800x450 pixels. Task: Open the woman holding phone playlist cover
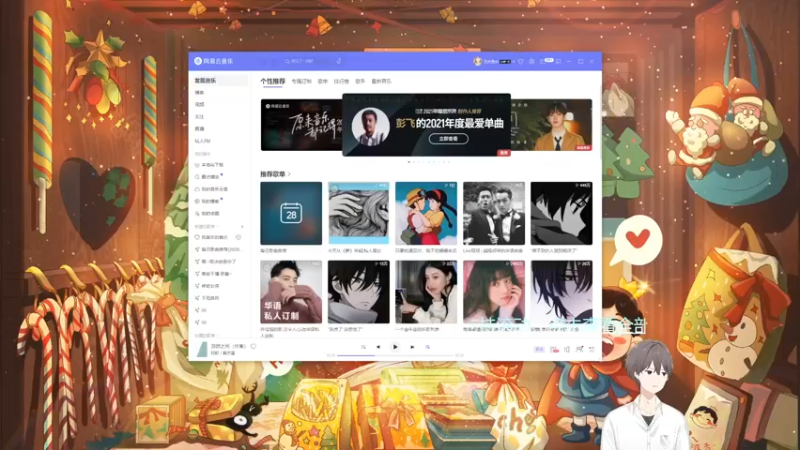(x=426, y=292)
